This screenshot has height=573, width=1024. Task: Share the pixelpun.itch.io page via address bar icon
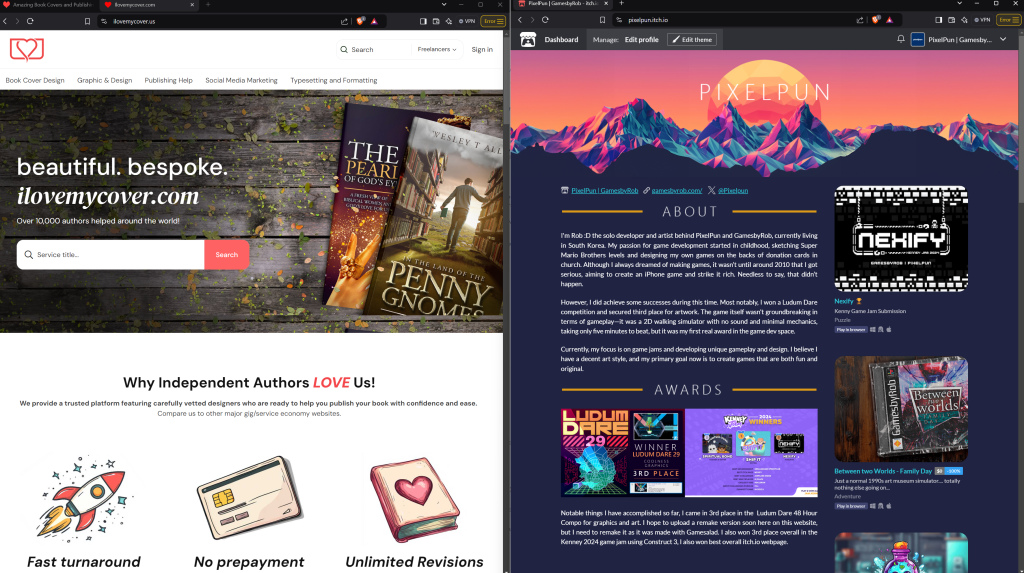(x=860, y=20)
